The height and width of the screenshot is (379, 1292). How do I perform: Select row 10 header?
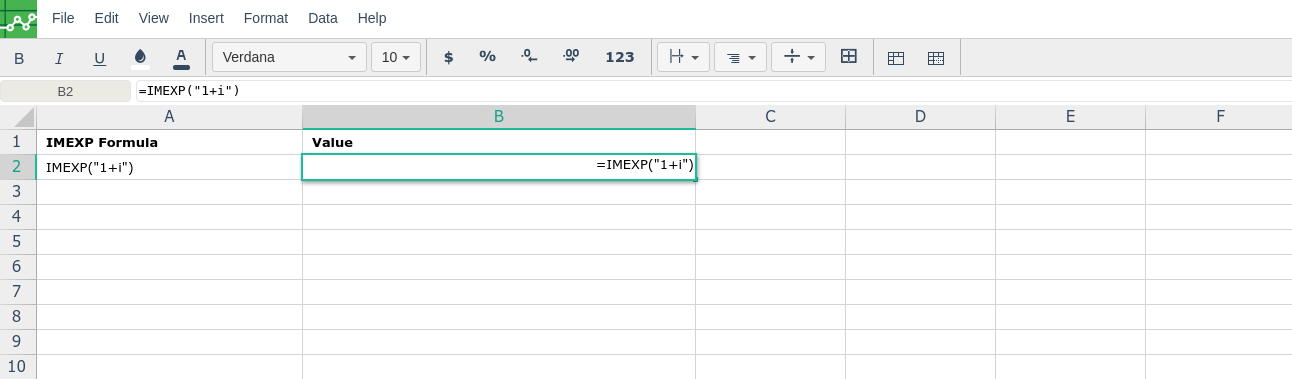(18, 367)
